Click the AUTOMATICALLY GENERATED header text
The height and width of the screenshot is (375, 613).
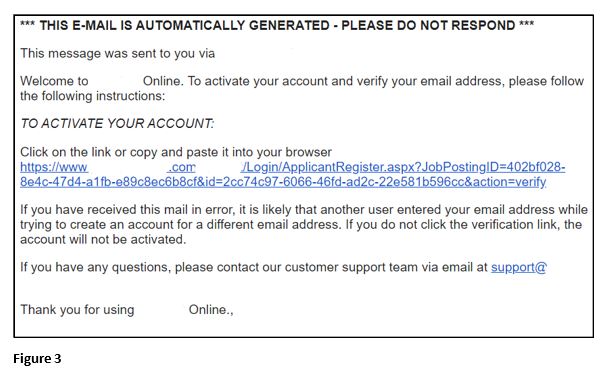click(233, 25)
